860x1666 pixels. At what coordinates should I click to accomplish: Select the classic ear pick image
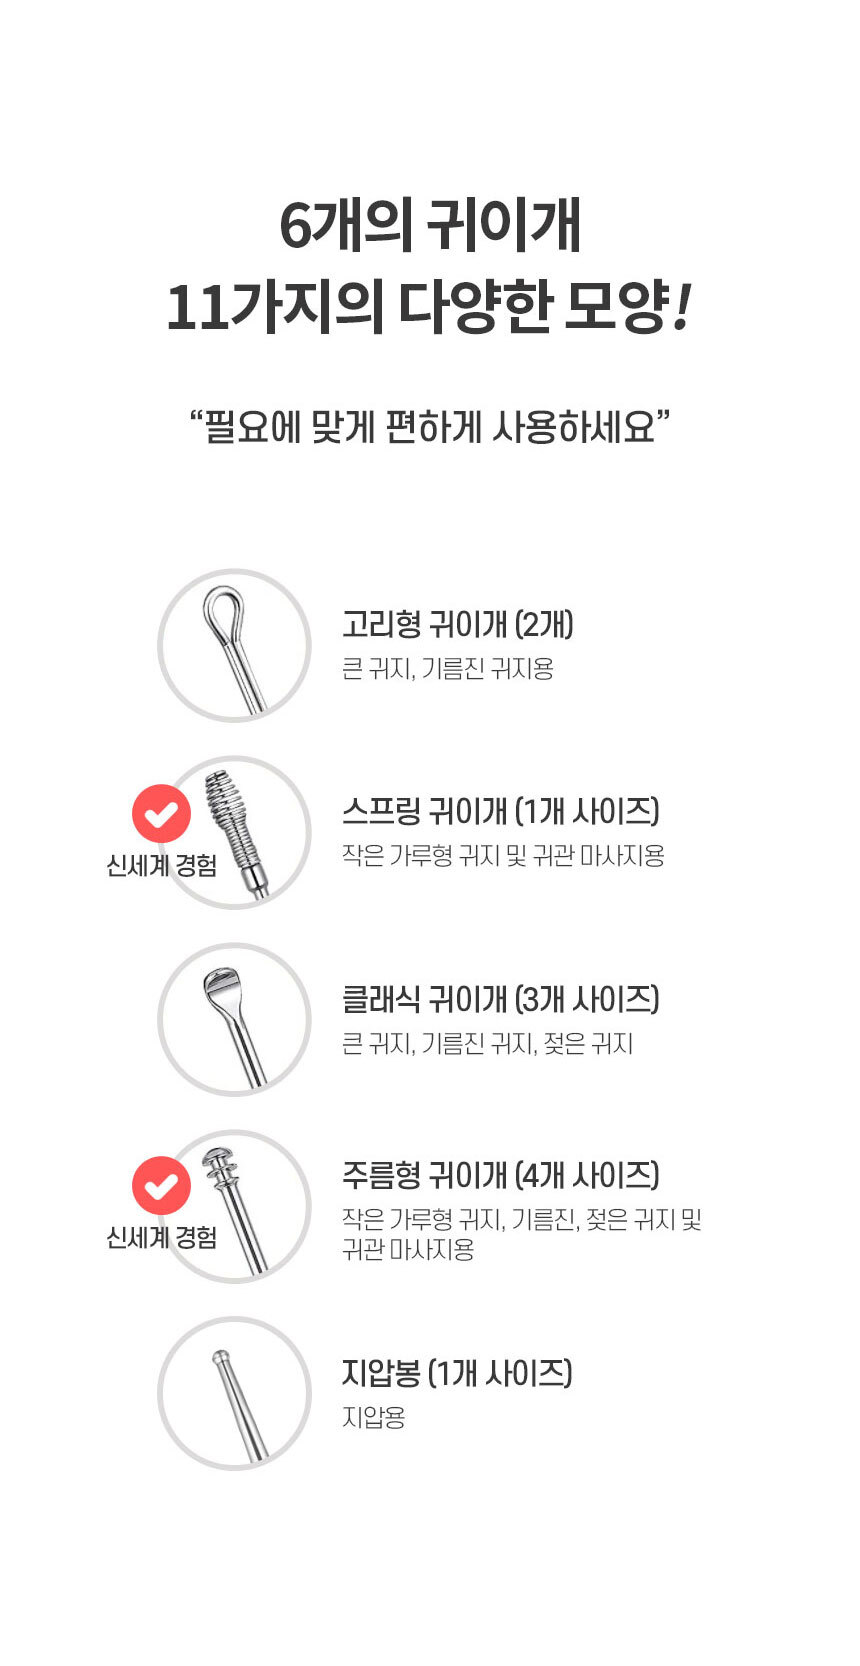click(235, 1019)
